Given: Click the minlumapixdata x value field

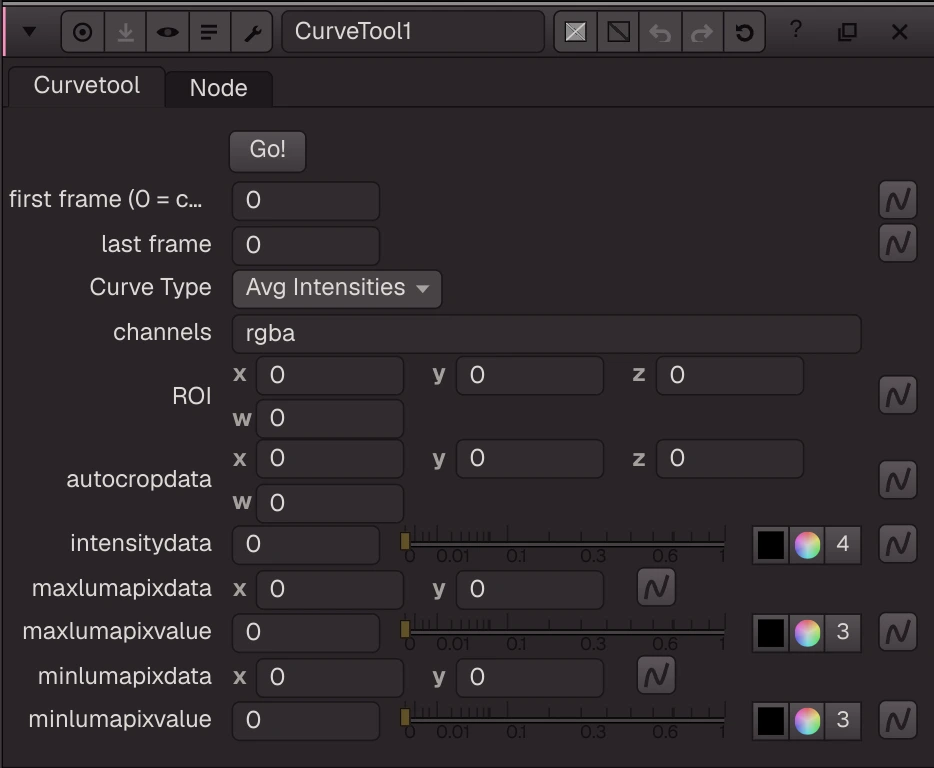Looking at the screenshot, I should click(330, 678).
